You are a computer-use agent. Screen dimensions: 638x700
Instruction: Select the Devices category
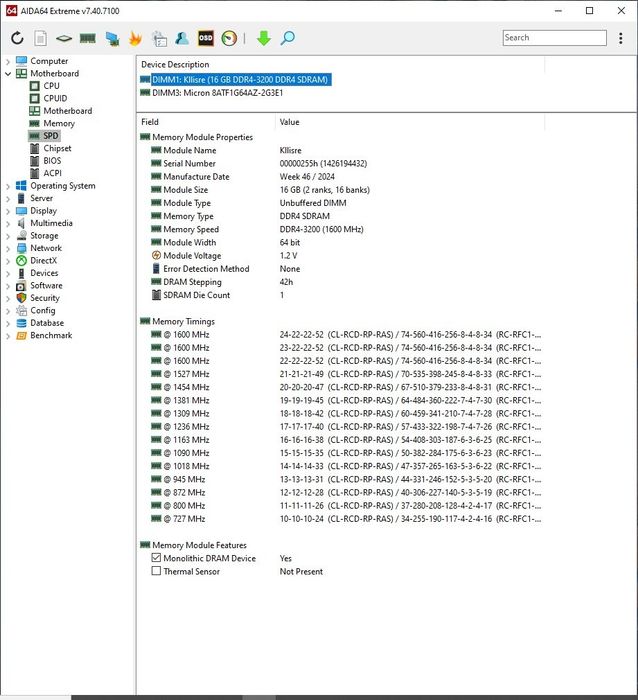point(37,273)
